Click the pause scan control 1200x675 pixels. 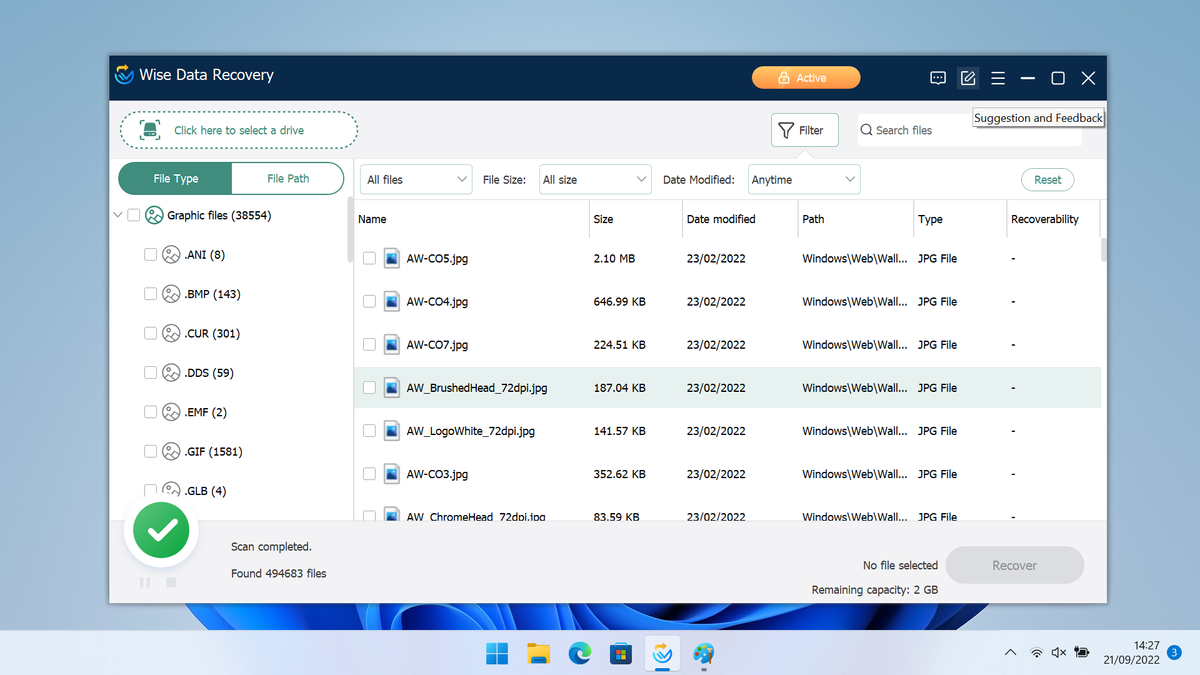(x=144, y=581)
